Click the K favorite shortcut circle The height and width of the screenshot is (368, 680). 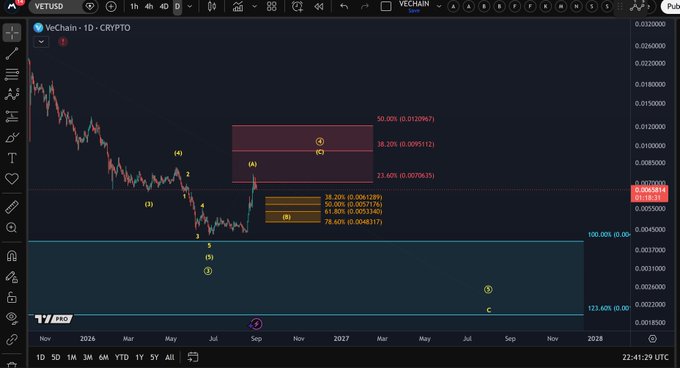(x=546, y=7)
